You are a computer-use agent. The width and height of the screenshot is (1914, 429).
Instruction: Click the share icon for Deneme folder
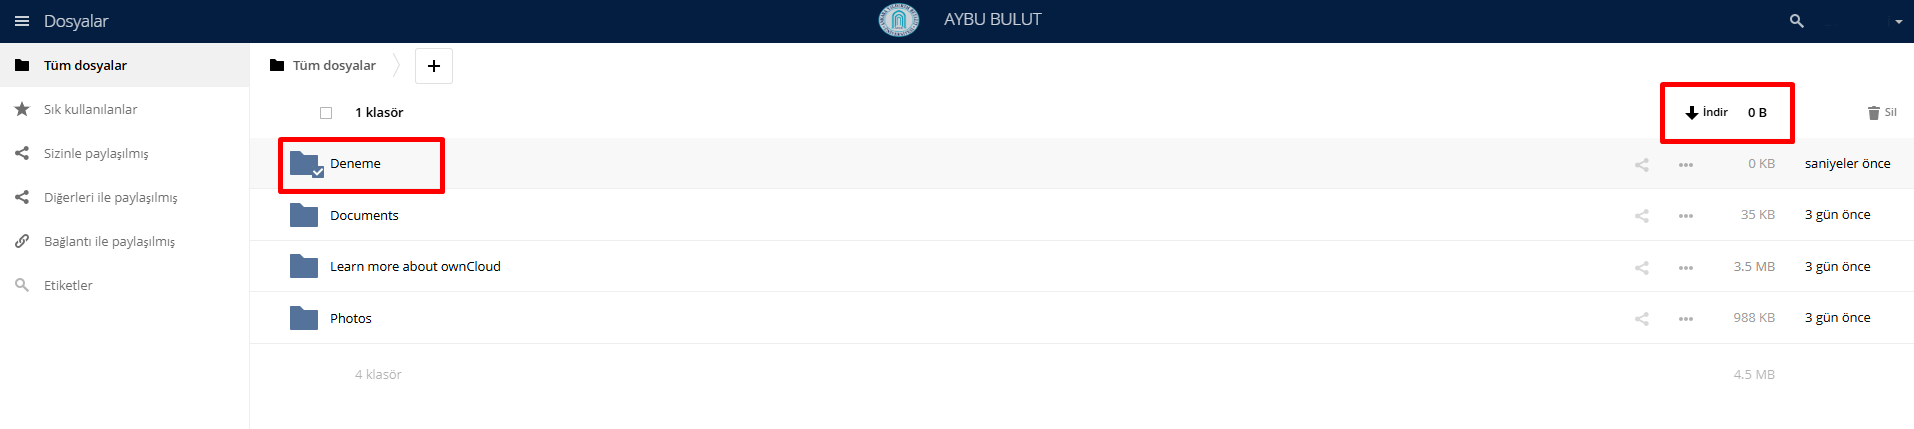click(1641, 165)
